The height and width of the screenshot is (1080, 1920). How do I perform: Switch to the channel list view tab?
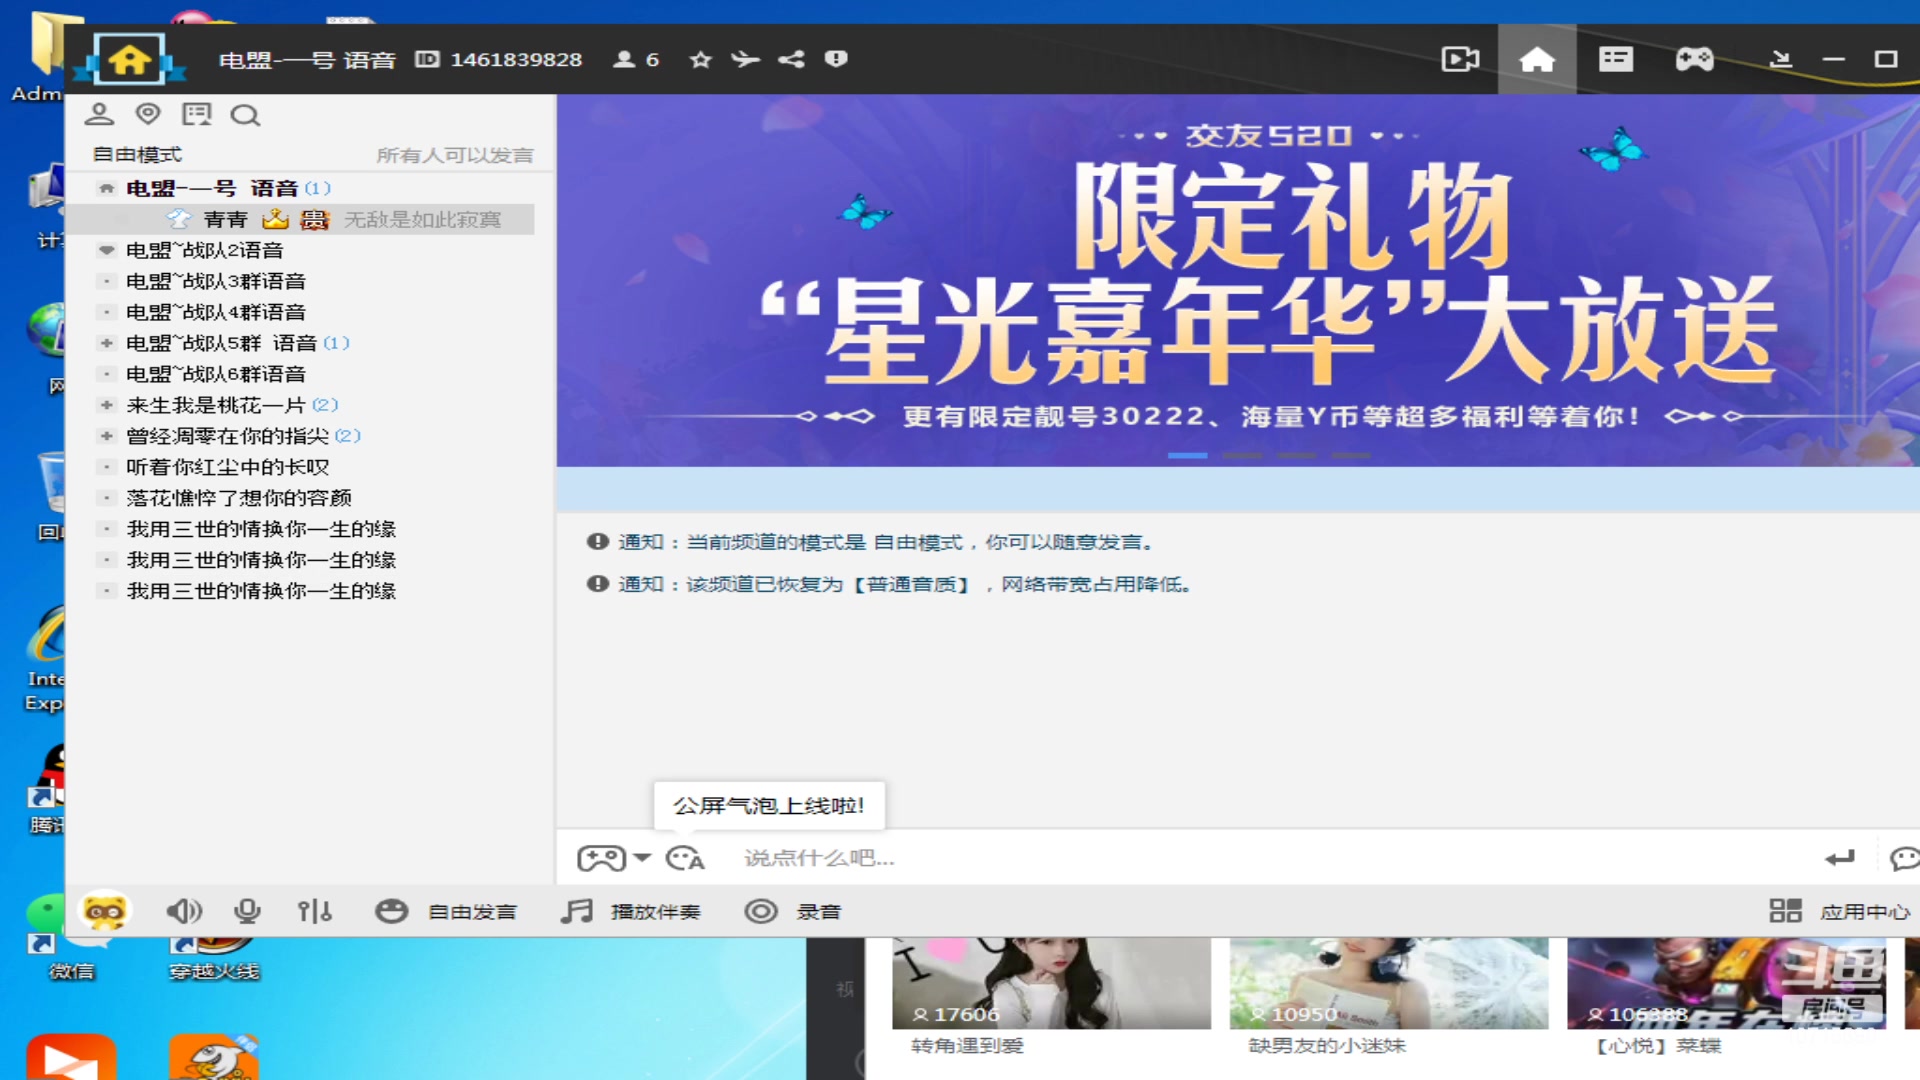point(1614,59)
